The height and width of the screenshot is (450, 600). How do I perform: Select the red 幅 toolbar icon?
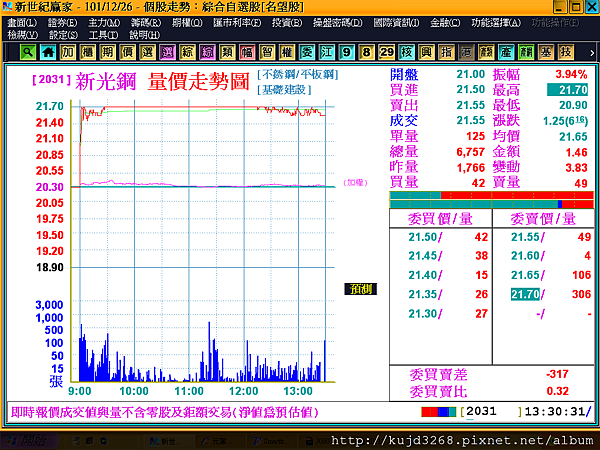pos(247,52)
